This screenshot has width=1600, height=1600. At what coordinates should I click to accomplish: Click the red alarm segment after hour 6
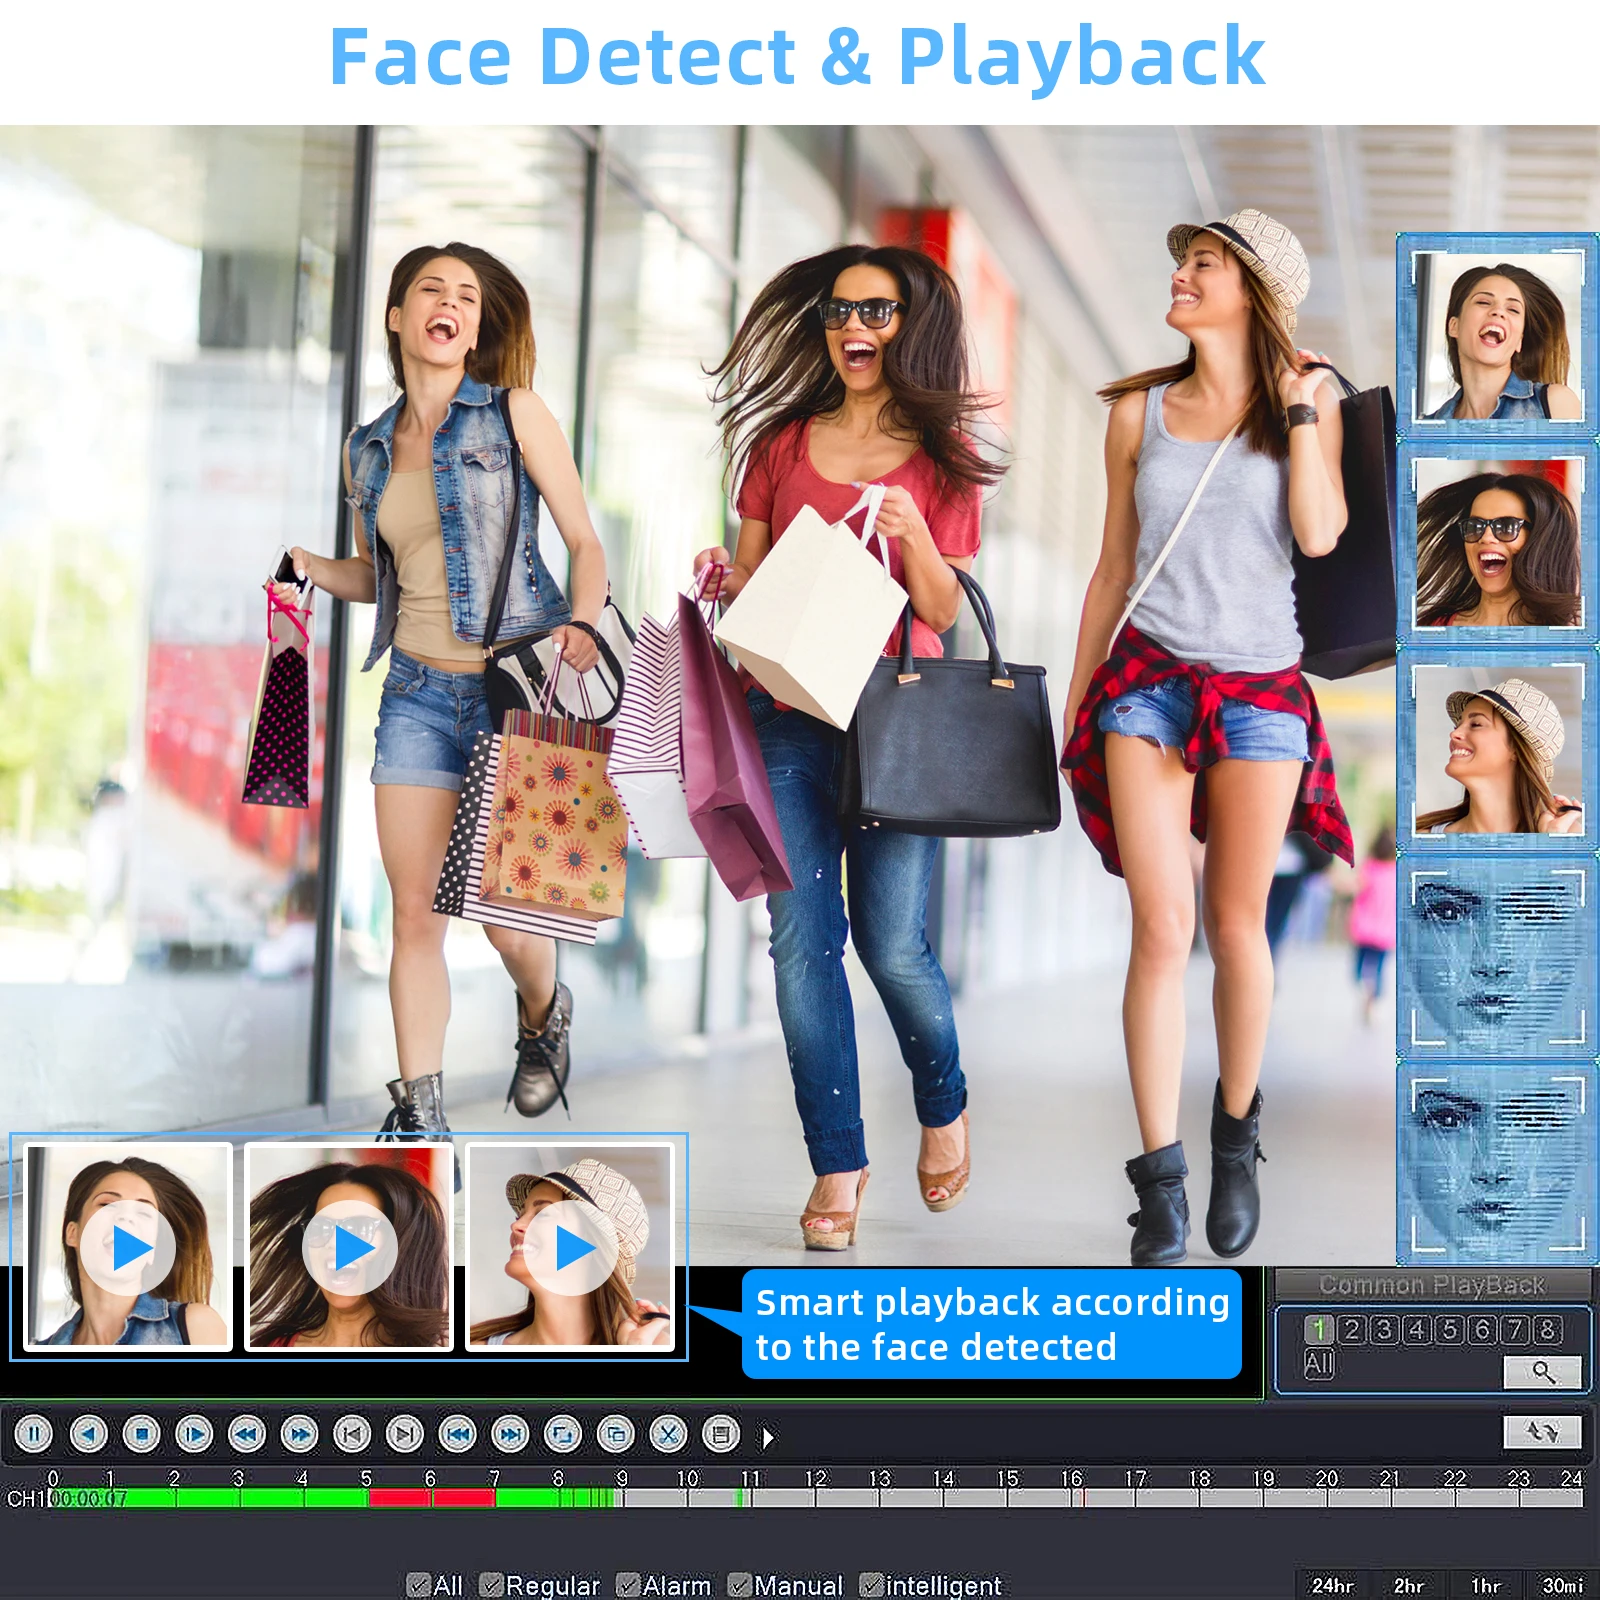click(x=464, y=1498)
